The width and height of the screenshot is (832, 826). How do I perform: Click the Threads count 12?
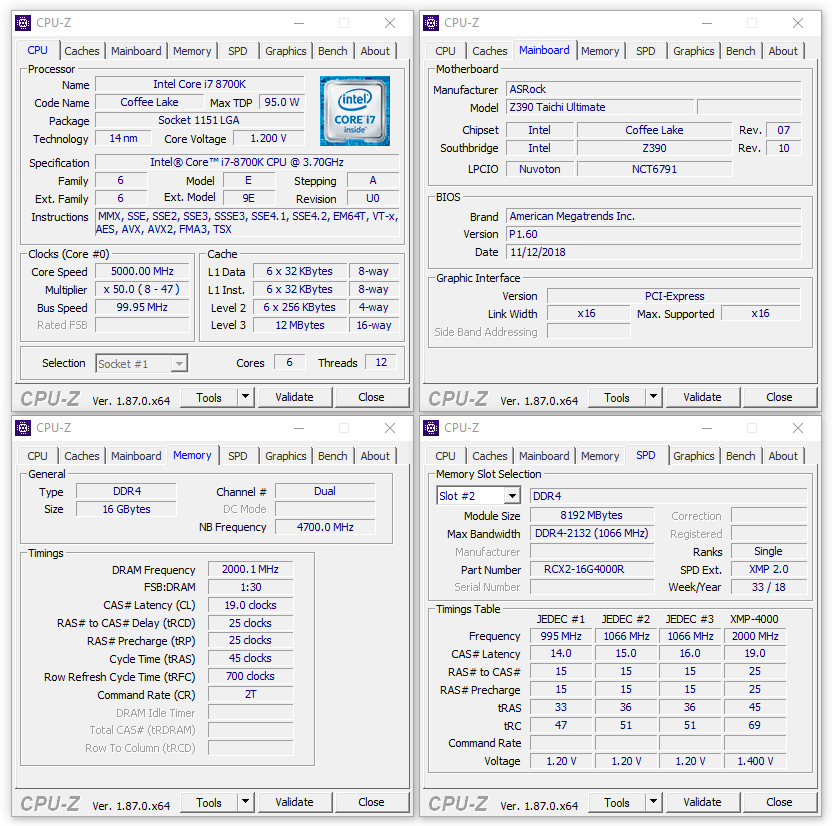[x=381, y=362]
